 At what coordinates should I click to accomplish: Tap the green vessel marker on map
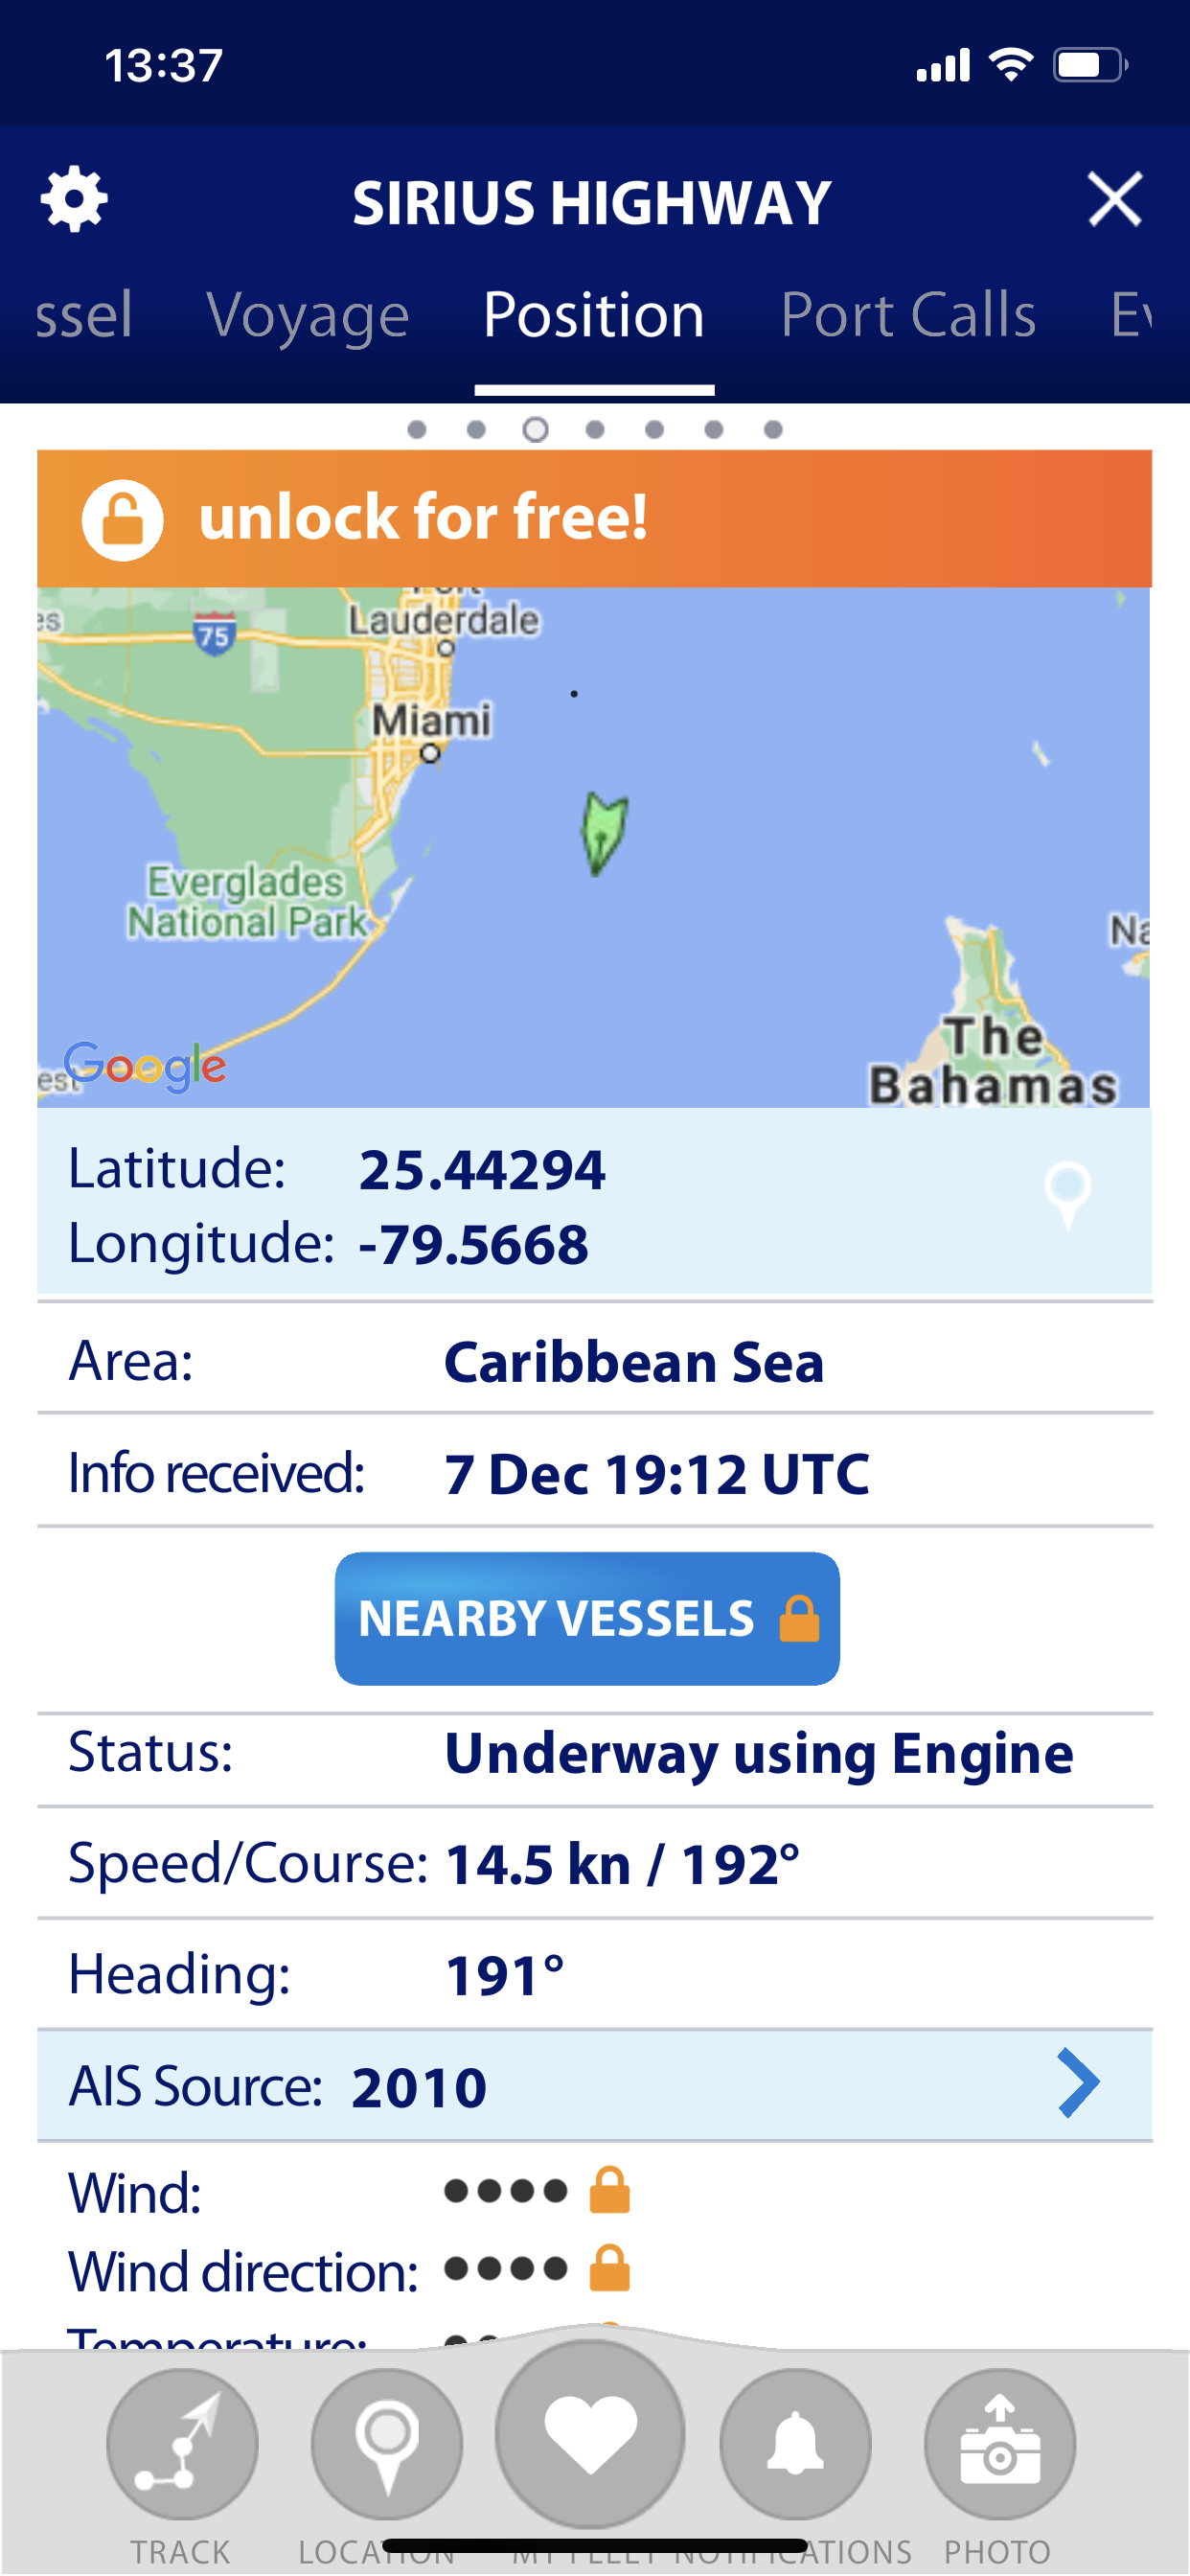pyautogui.click(x=604, y=833)
